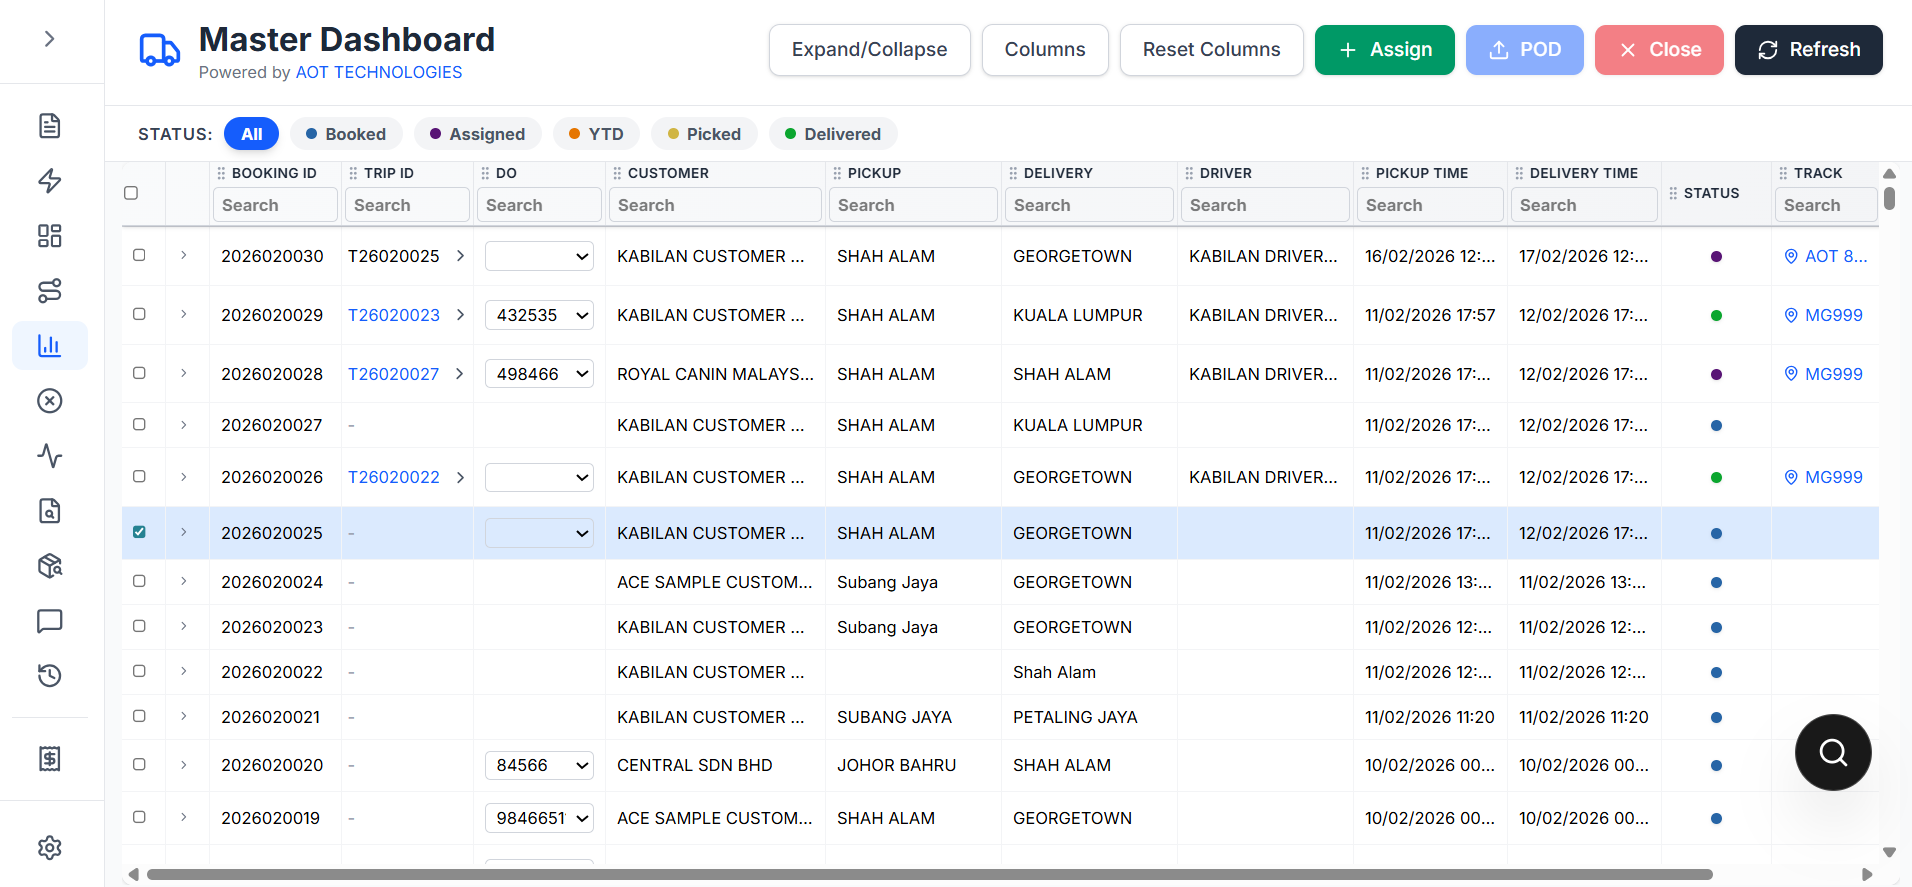1912x887 pixels.
Task: Click the green Assign button
Action: click(x=1385, y=50)
